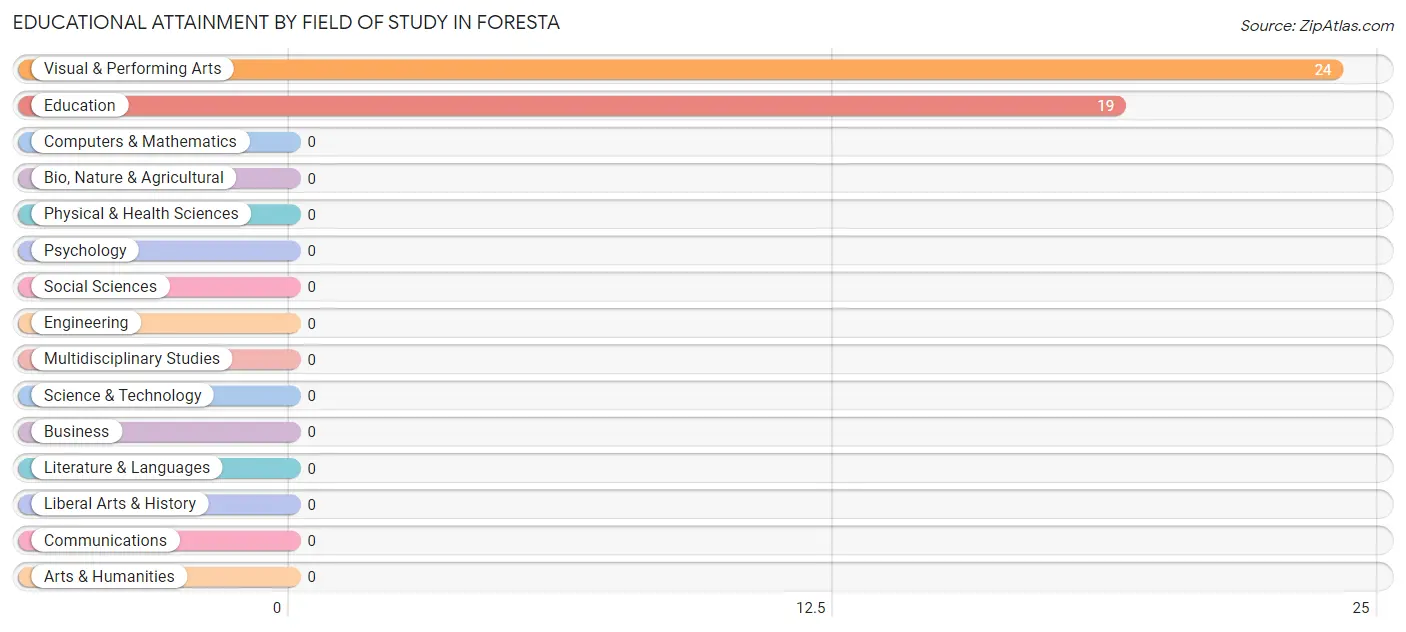The width and height of the screenshot is (1406, 632).
Task: Click the 0 value beside Liberal Arts & History
Action: tap(311, 505)
